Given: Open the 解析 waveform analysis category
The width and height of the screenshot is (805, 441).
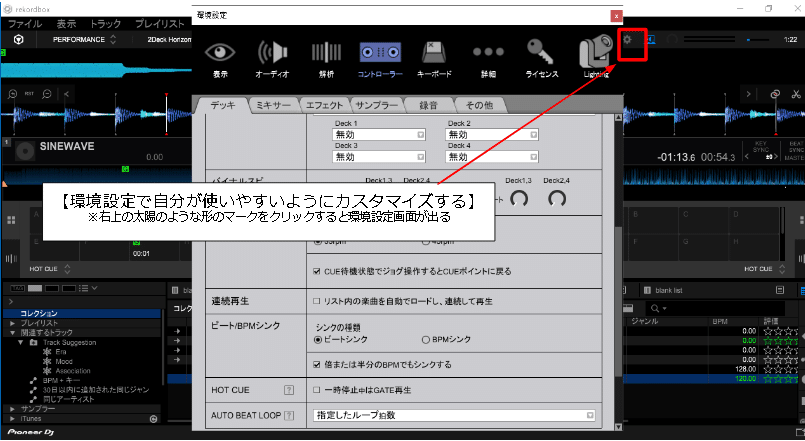Looking at the screenshot, I should (x=327, y=59).
